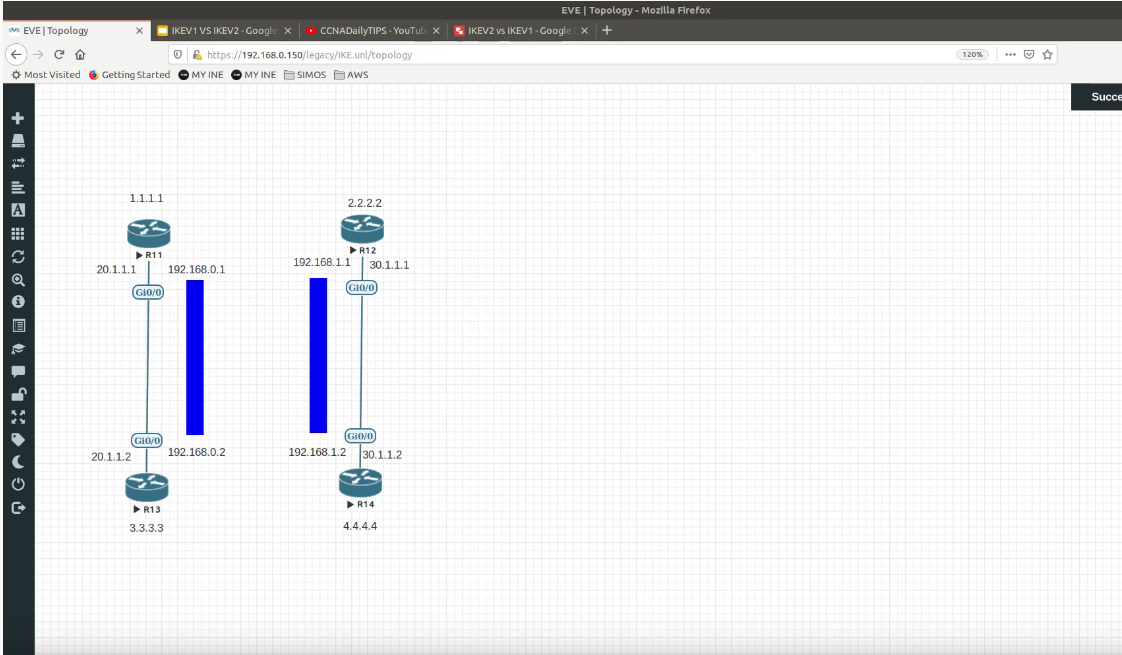Click the 192.168.0.1 text label
This screenshot has width=1122, height=655.
[196, 270]
